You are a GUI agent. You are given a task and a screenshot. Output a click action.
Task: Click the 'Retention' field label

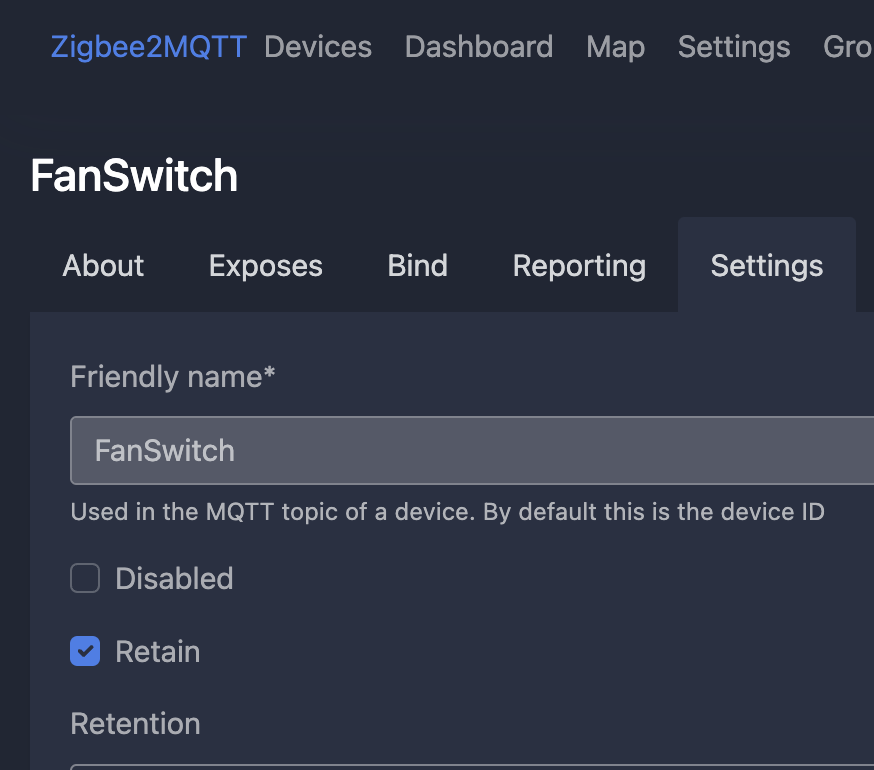pos(135,723)
